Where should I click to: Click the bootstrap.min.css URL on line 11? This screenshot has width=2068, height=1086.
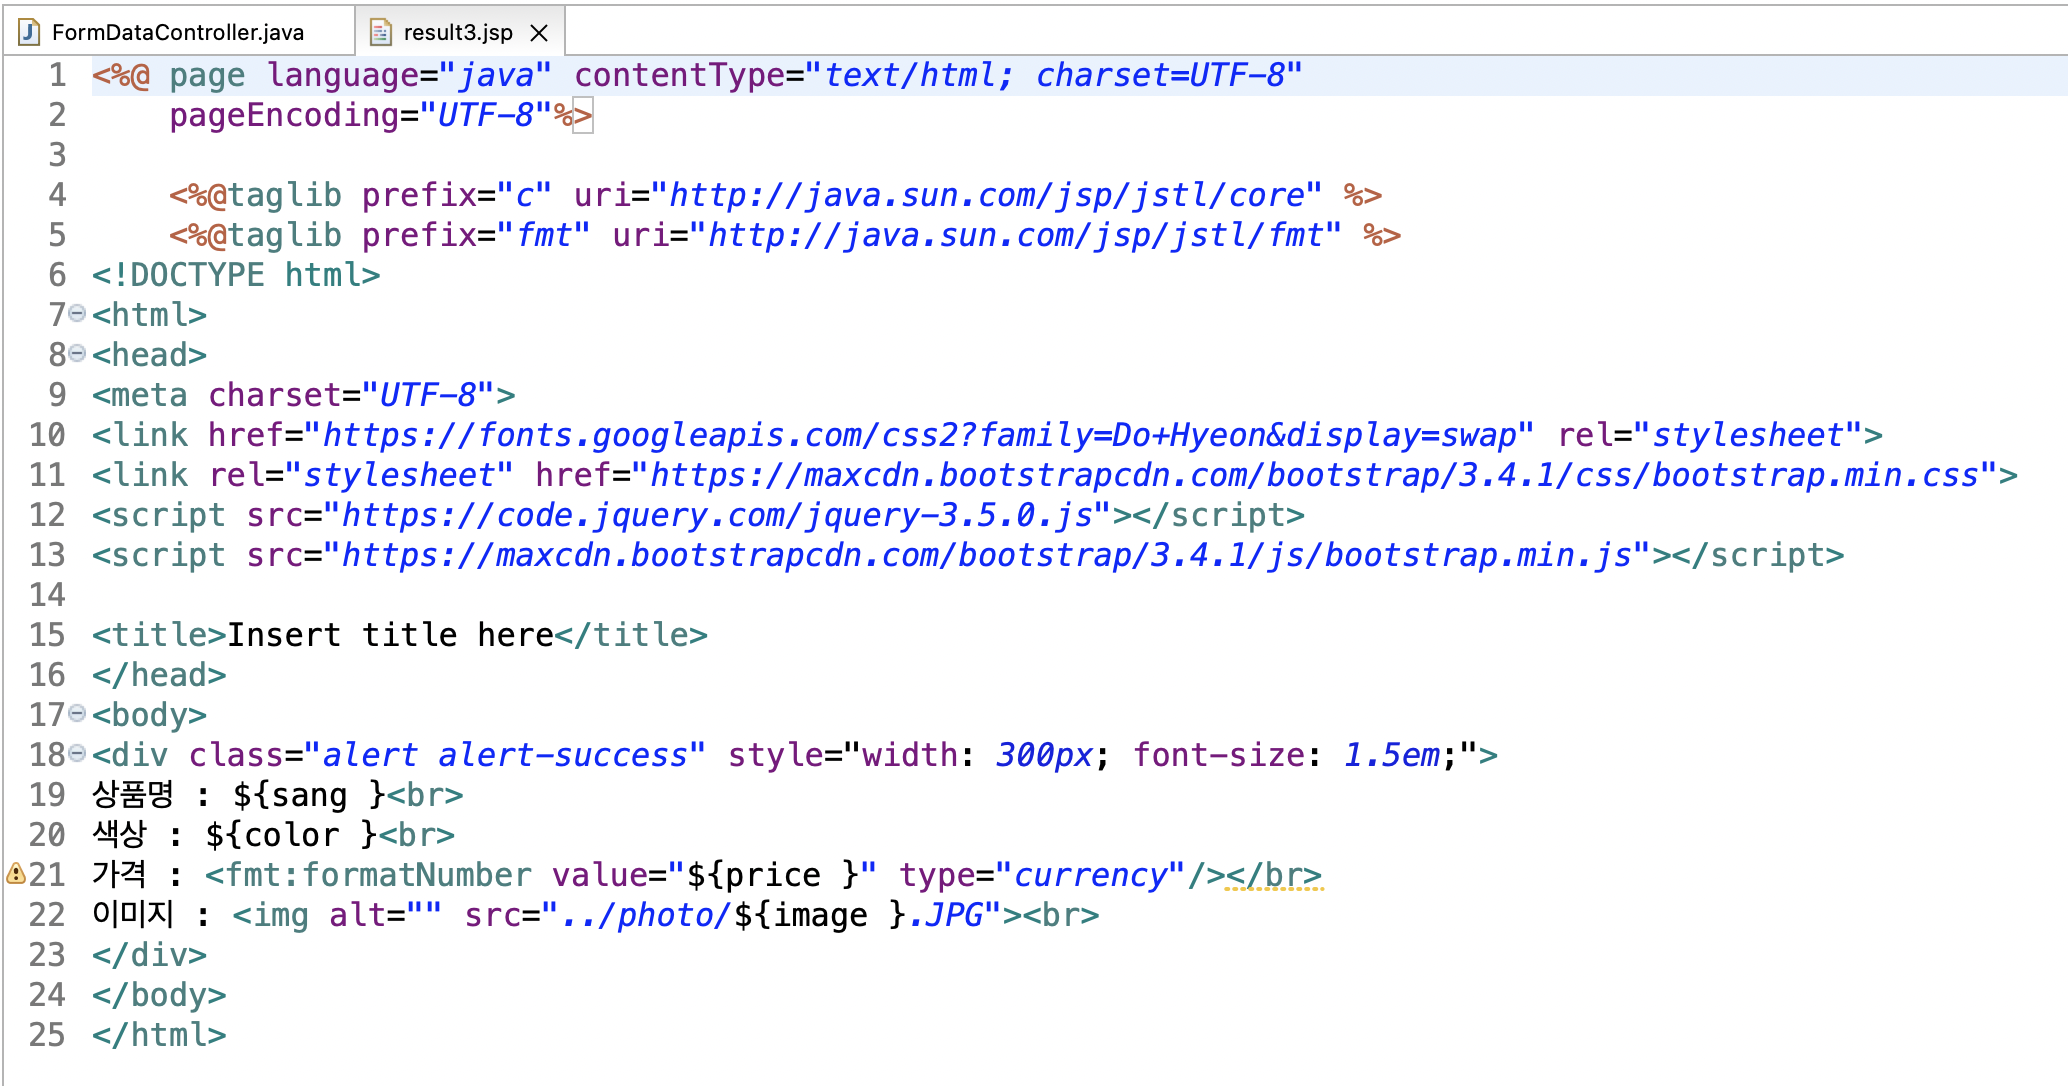click(1314, 475)
